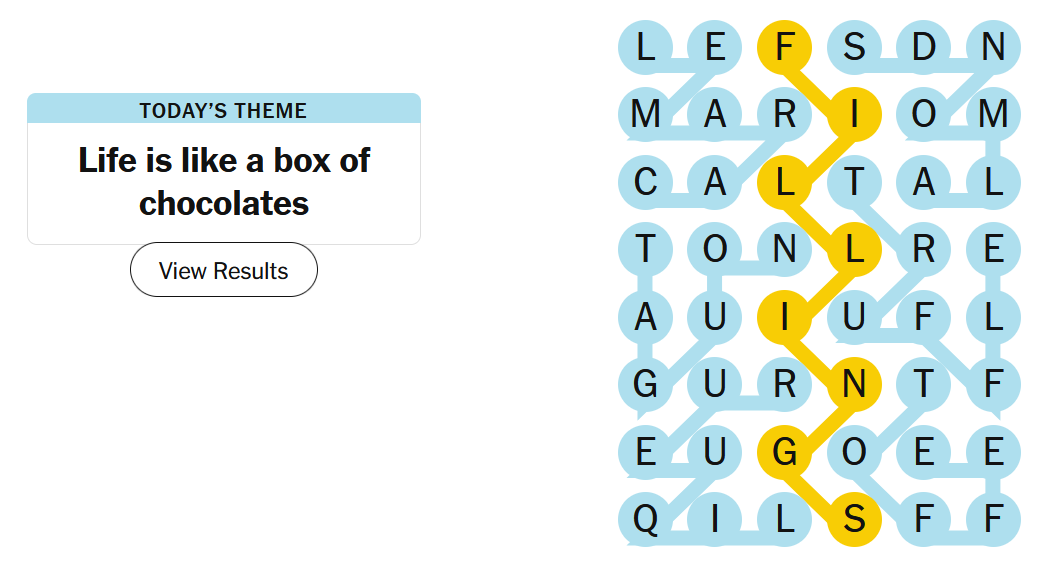
Task: Select the yellow N tile
Action: pyautogui.click(x=854, y=383)
